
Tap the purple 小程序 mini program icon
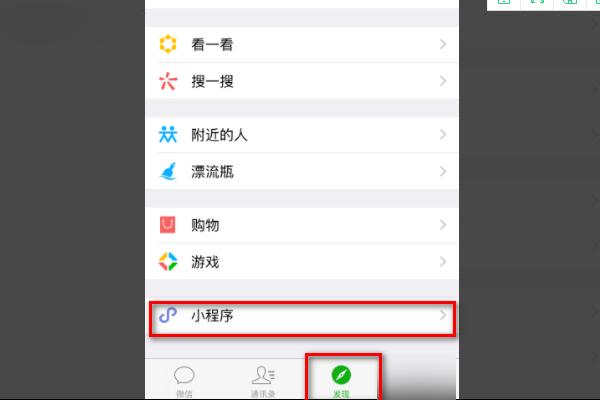(x=168, y=315)
